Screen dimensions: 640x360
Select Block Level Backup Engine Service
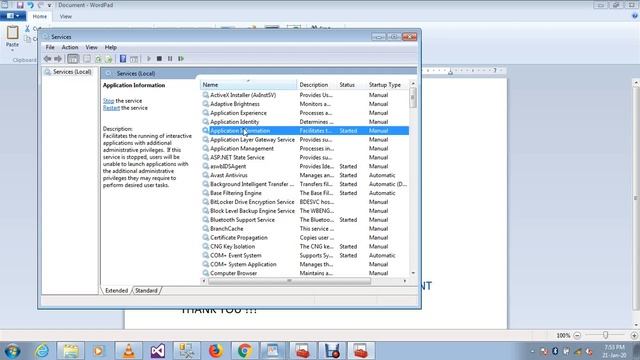305,211
